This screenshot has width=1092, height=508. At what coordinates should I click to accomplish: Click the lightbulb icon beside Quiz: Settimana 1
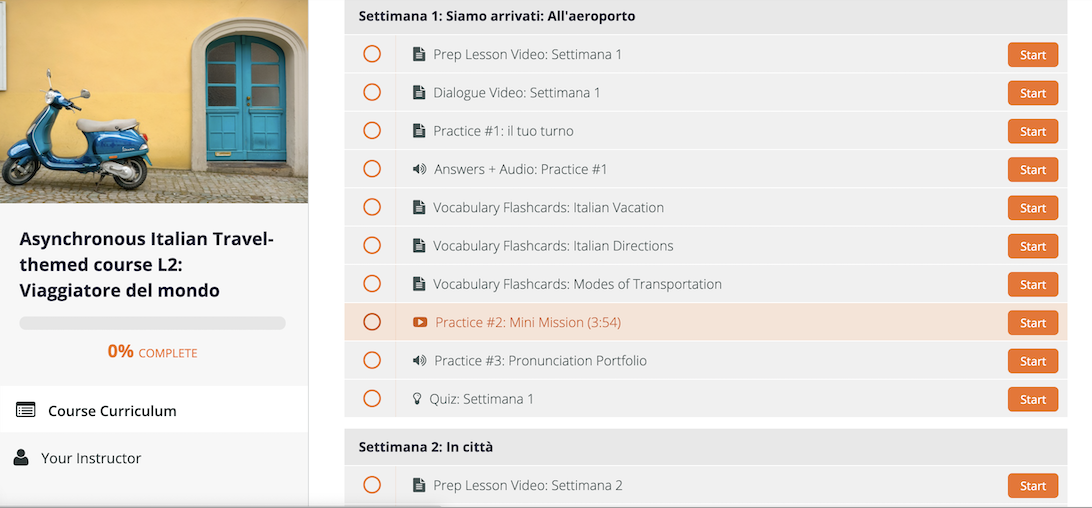point(417,399)
